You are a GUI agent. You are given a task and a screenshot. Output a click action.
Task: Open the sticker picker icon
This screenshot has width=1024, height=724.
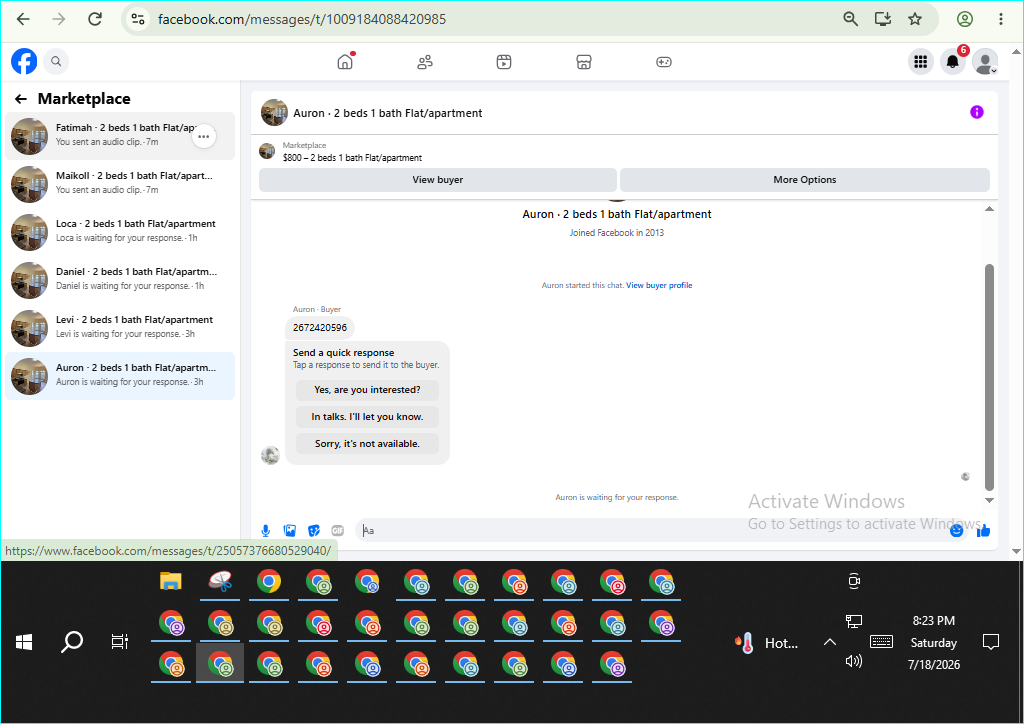(x=313, y=531)
